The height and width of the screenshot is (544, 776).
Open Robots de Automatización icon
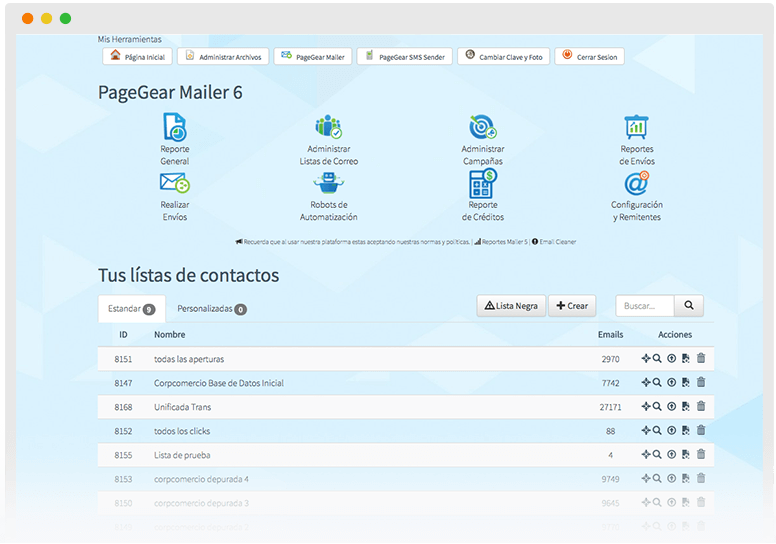(x=328, y=184)
